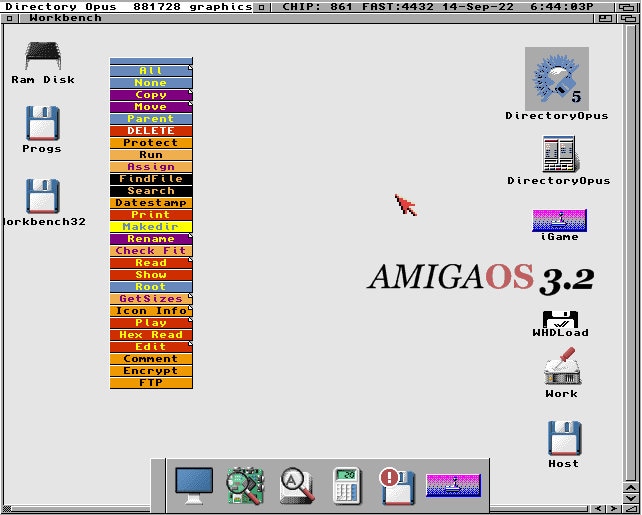Click the Hex Read button
This screenshot has height=515, width=642.
point(151,334)
